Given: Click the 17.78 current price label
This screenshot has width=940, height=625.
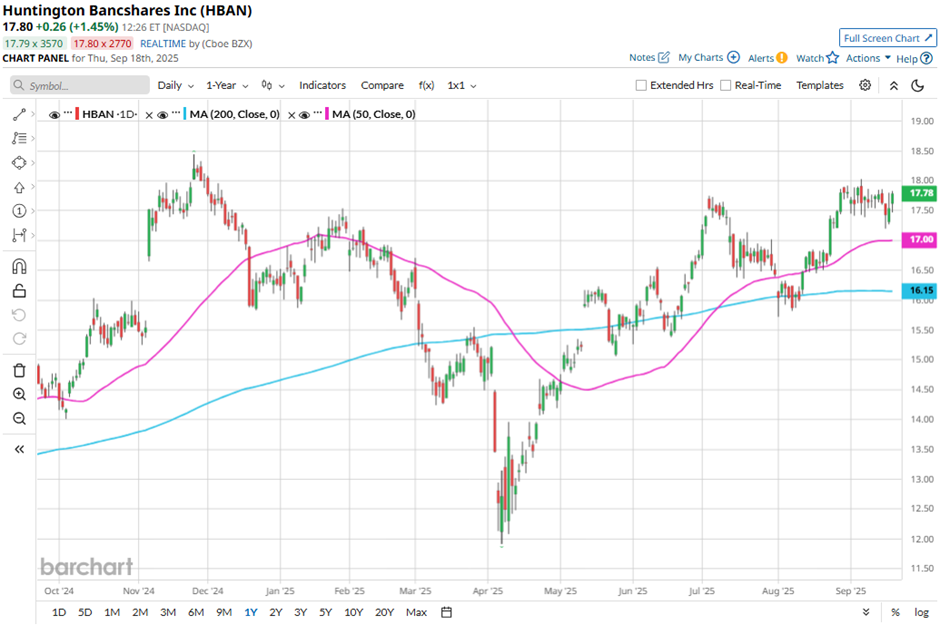Looking at the screenshot, I should click(x=919, y=193).
